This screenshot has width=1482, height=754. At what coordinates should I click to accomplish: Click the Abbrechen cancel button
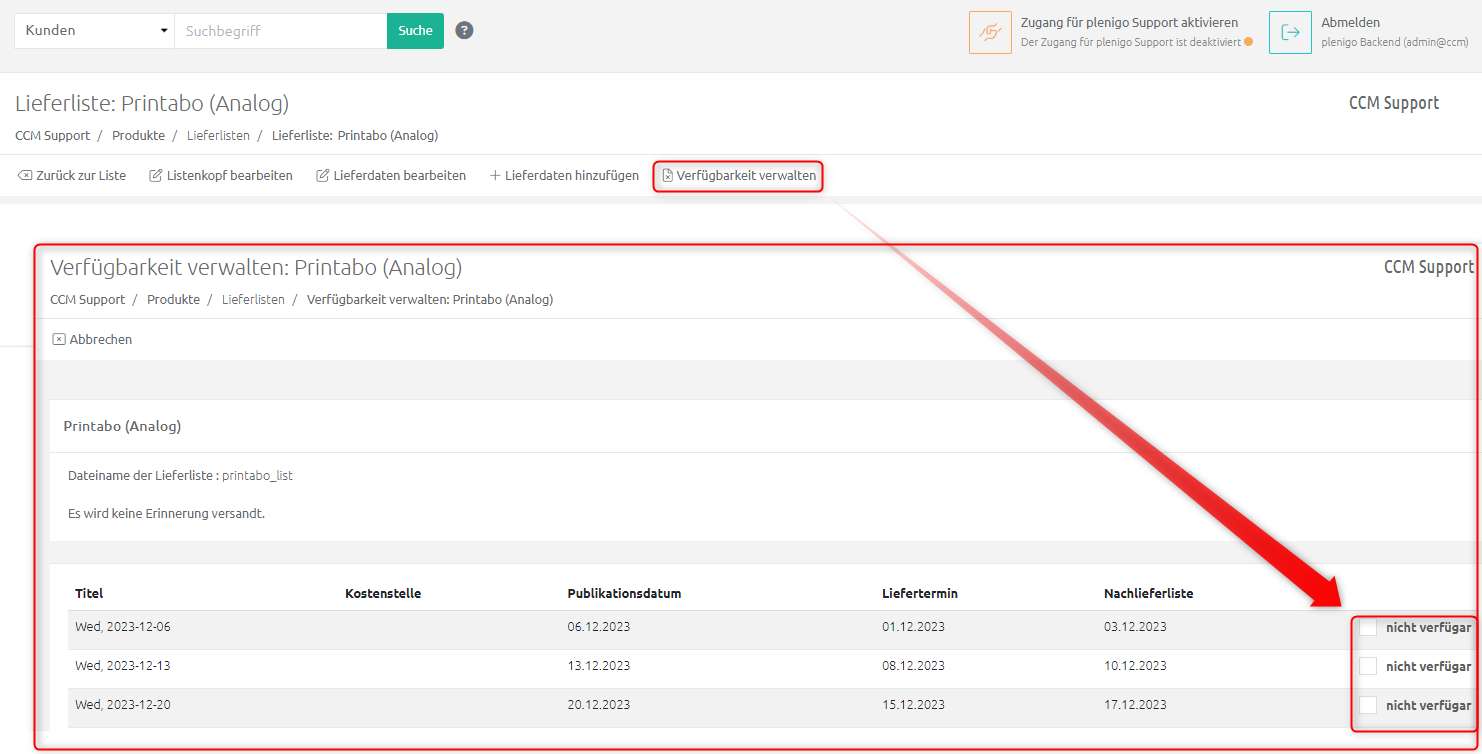tap(92, 339)
